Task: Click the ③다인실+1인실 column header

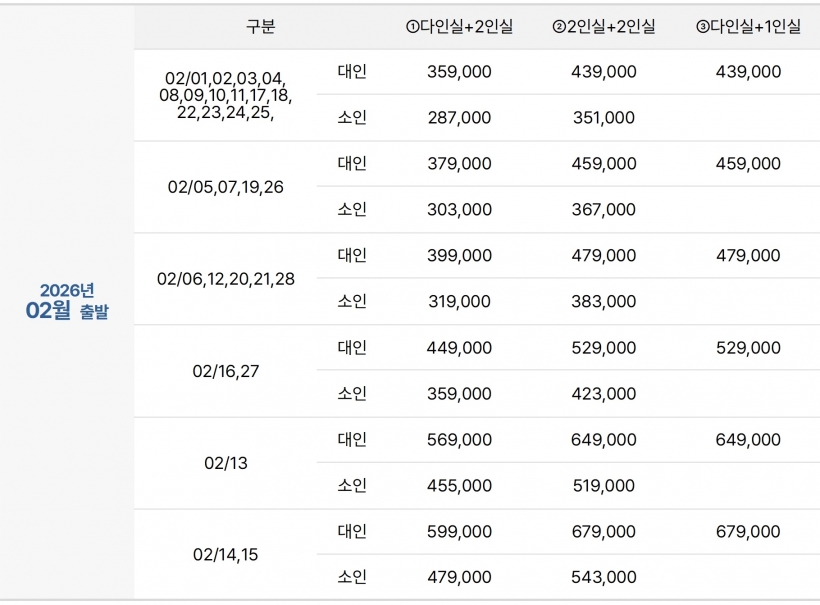Action: point(748,27)
